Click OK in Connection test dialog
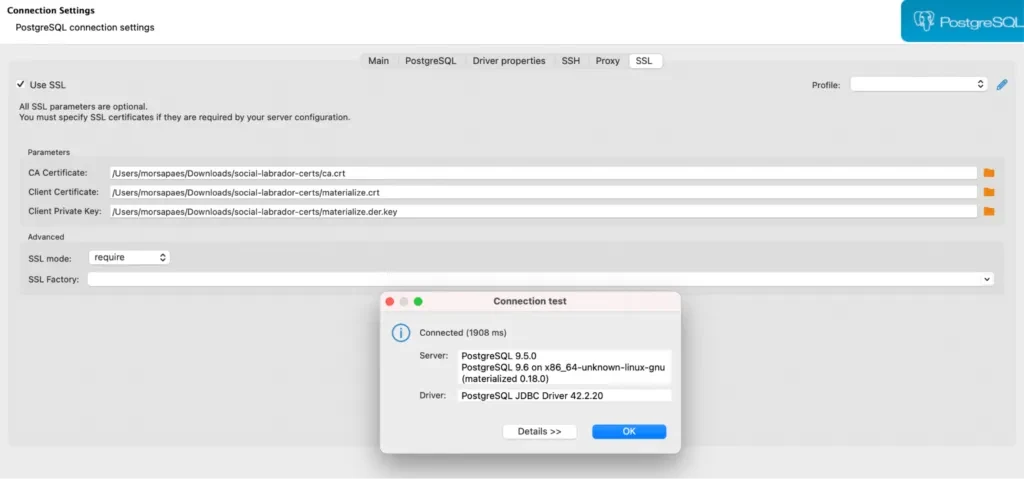Image resolution: width=1024 pixels, height=479 pixels. pos(629,431)
